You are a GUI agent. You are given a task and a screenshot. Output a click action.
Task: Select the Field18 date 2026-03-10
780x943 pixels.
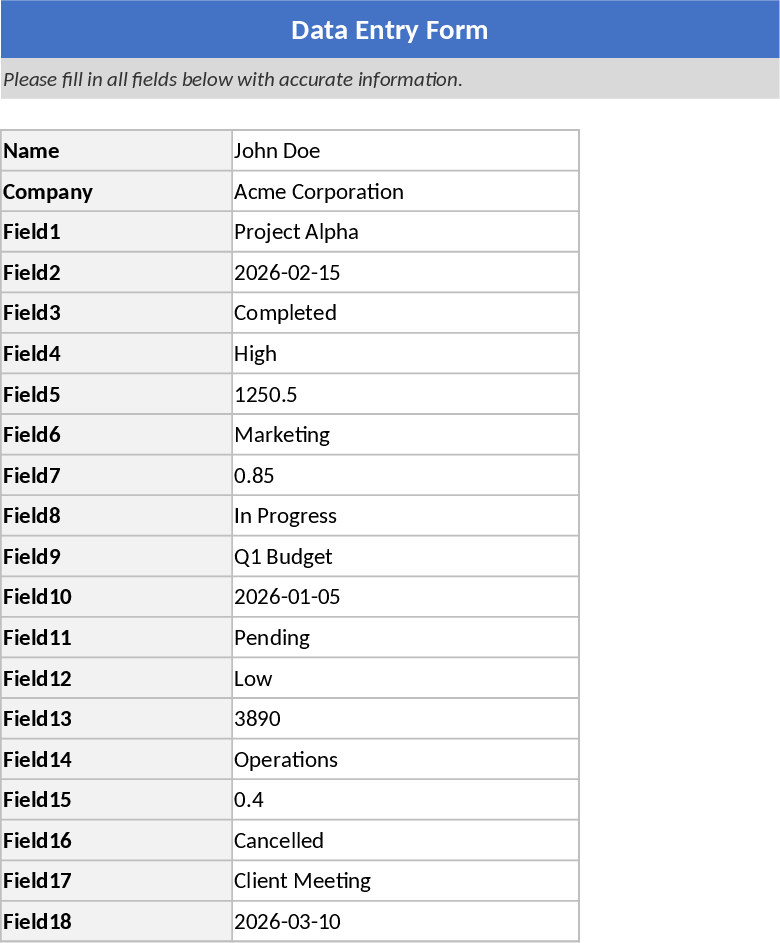tap(405, 922)
